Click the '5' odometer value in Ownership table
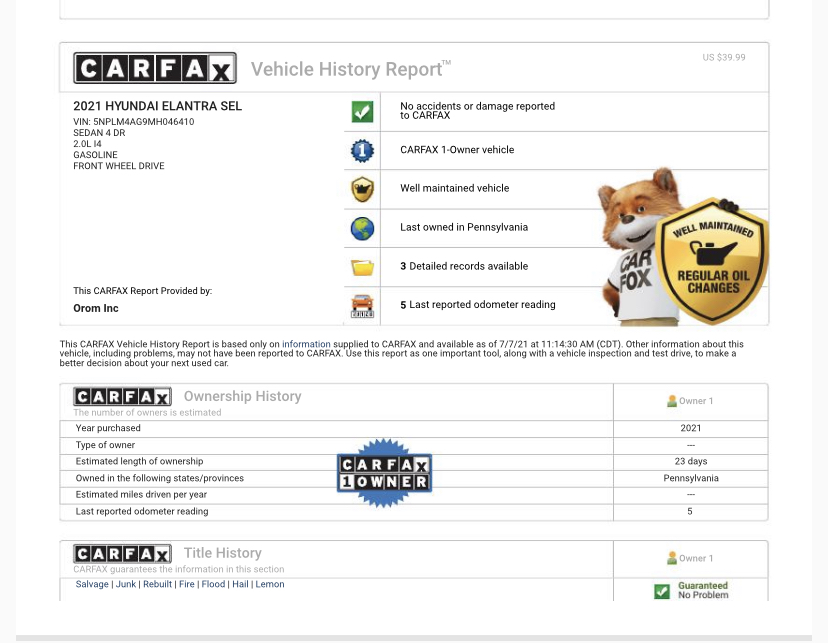Image resolution: width=828 pixels, height=643 pixels. pos(690,512)
